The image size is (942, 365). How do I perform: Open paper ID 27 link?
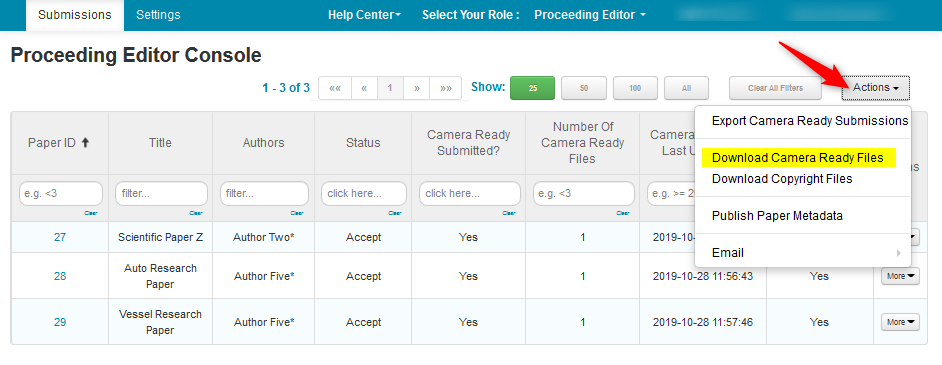59,237
